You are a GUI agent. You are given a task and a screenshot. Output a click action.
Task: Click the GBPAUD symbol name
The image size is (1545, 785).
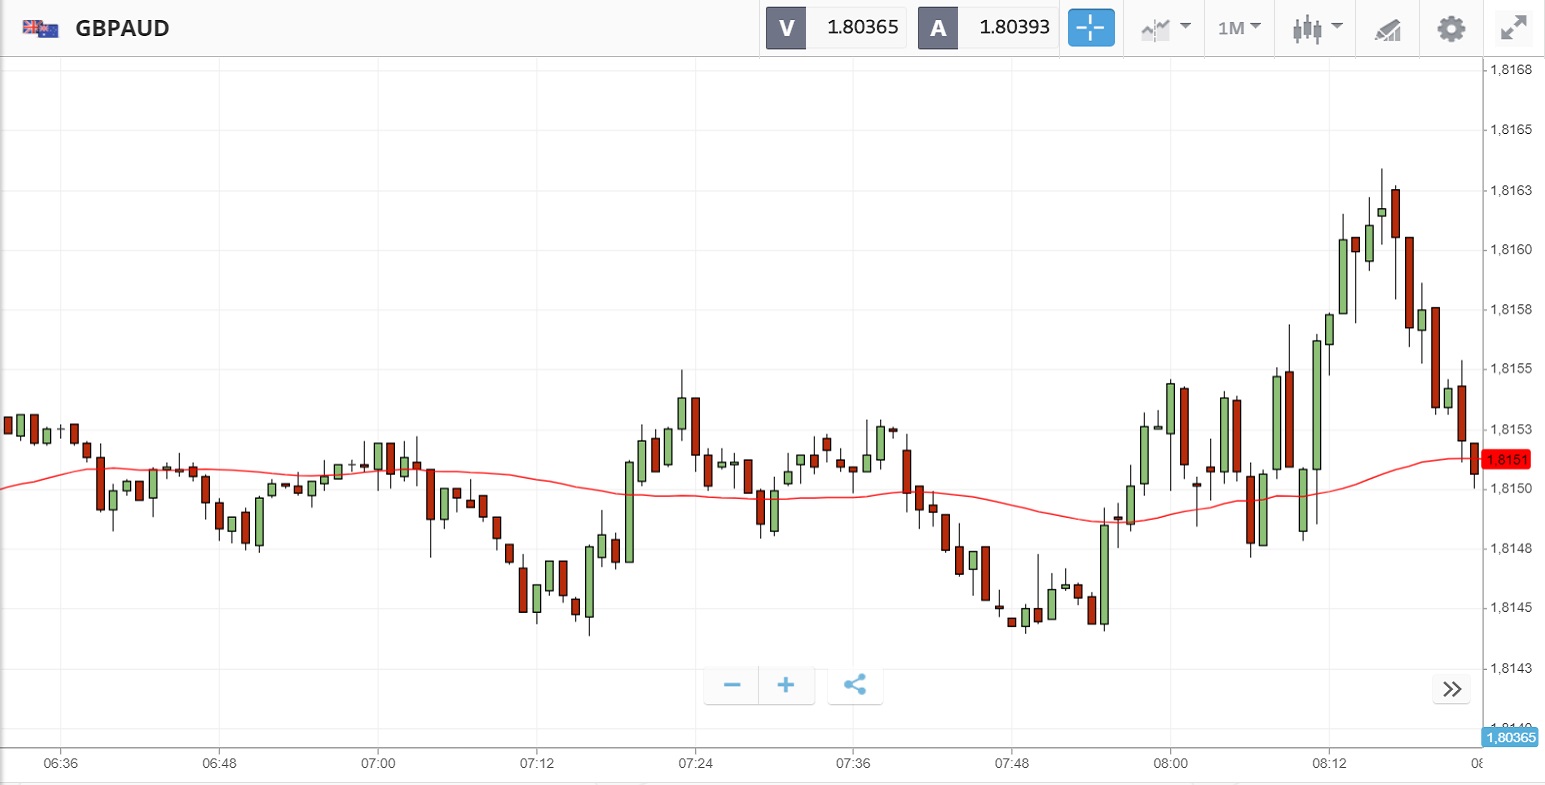click(x=122, y=28)
